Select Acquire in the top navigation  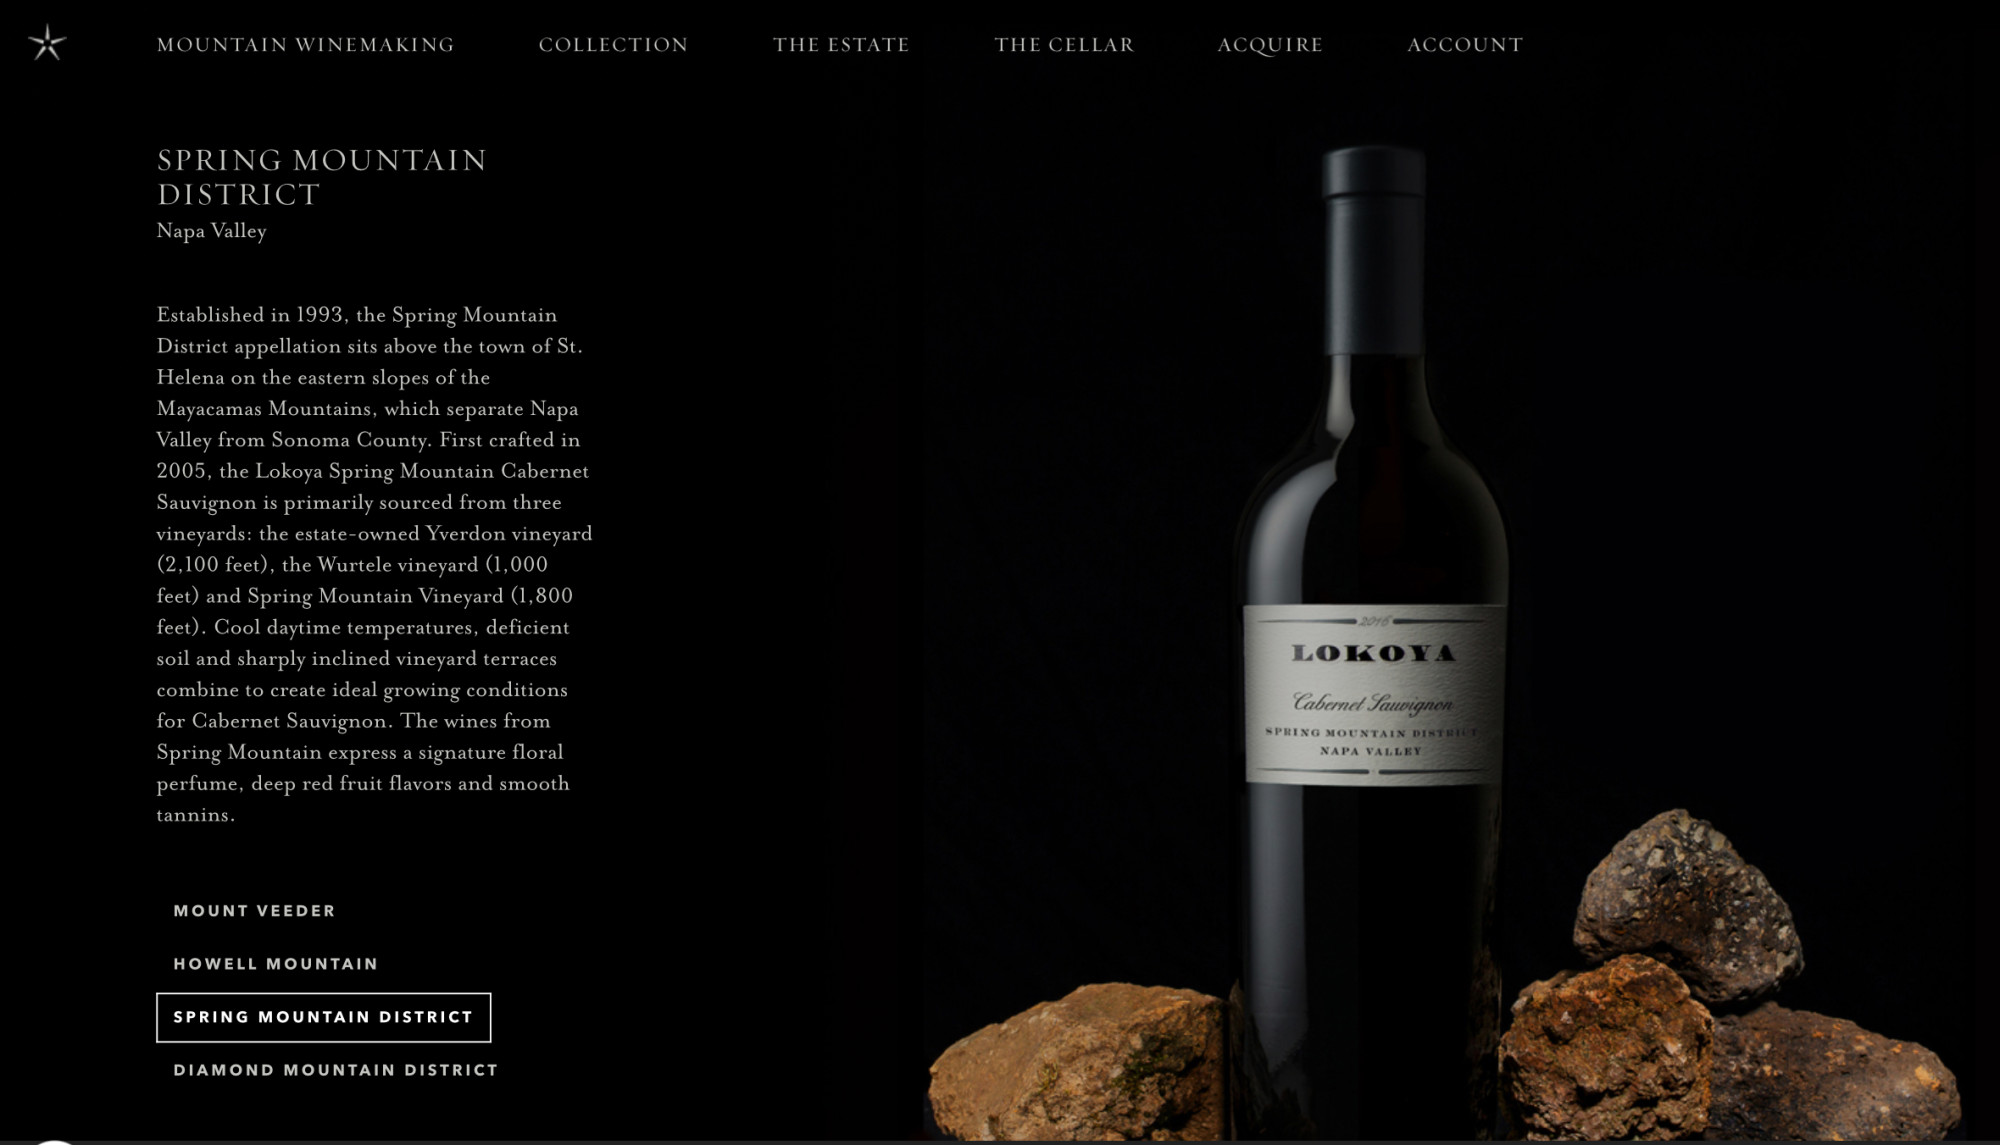pos(1270,45)
